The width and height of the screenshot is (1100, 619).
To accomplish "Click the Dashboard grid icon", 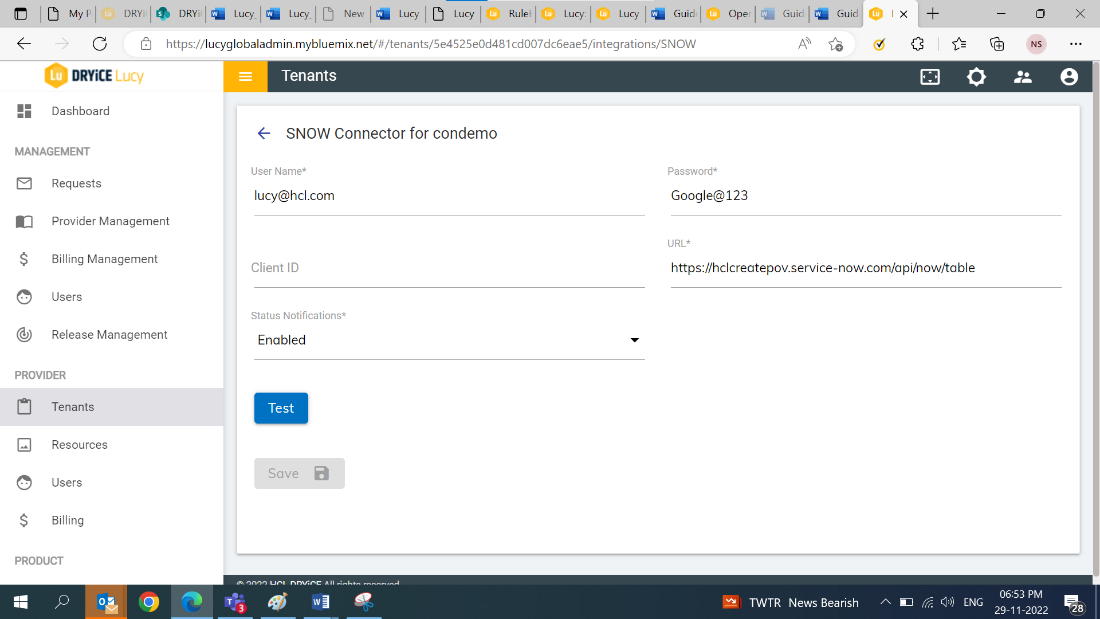I will (25, 111).
